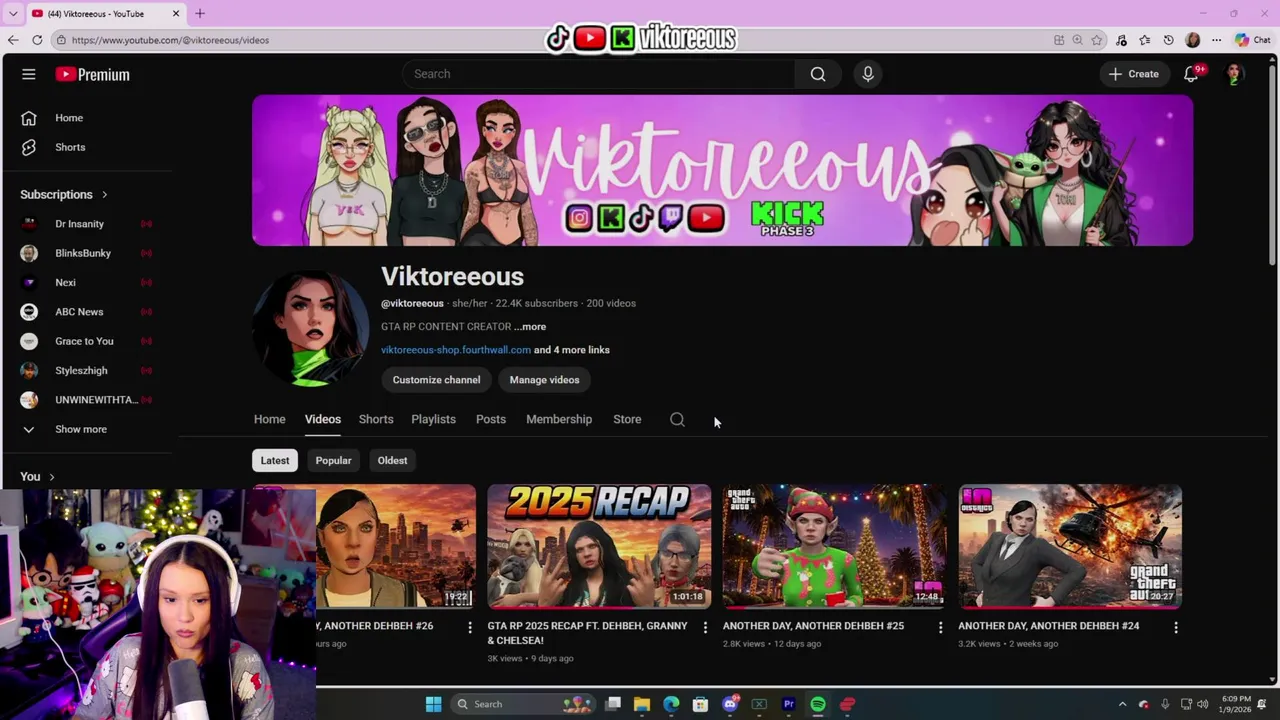This screenshot has height=720, width=1280.
Task: Open browser history icon
Action: tap(1169, 40)
